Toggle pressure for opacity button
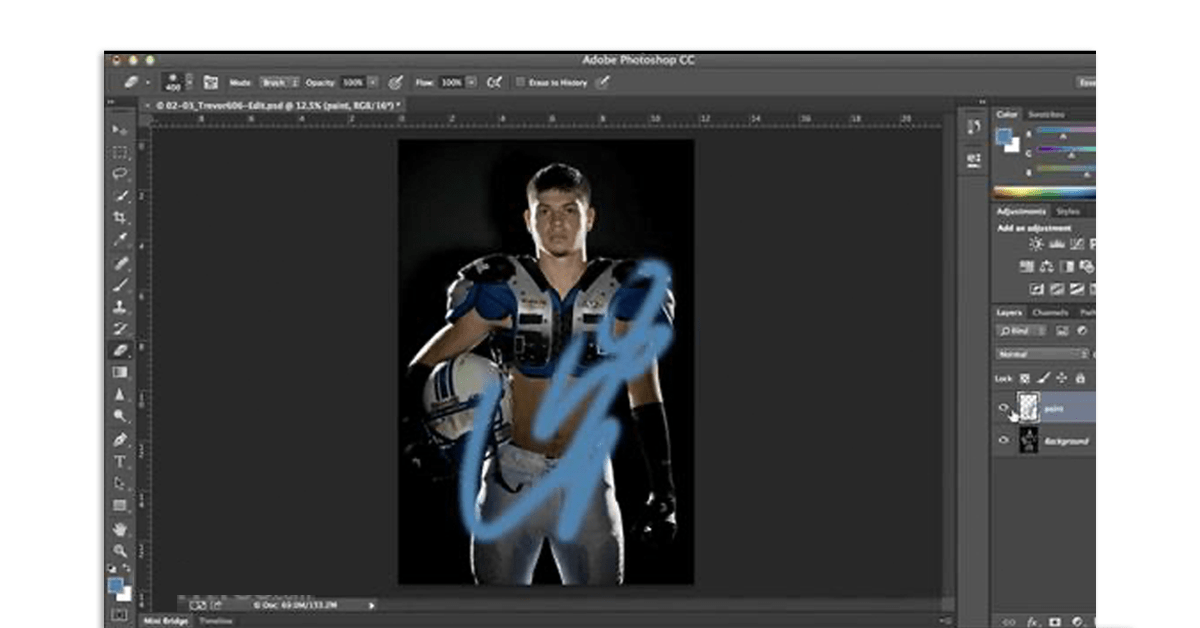This screenshot has height=628, width=1200. pos(395,83)
